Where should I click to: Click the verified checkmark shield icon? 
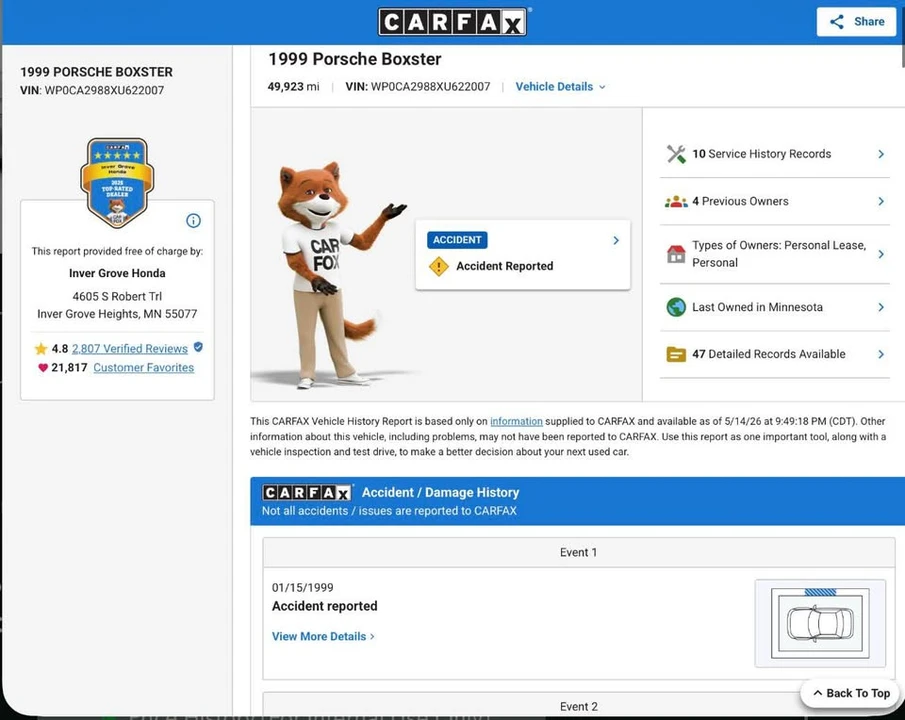(198, 347)
